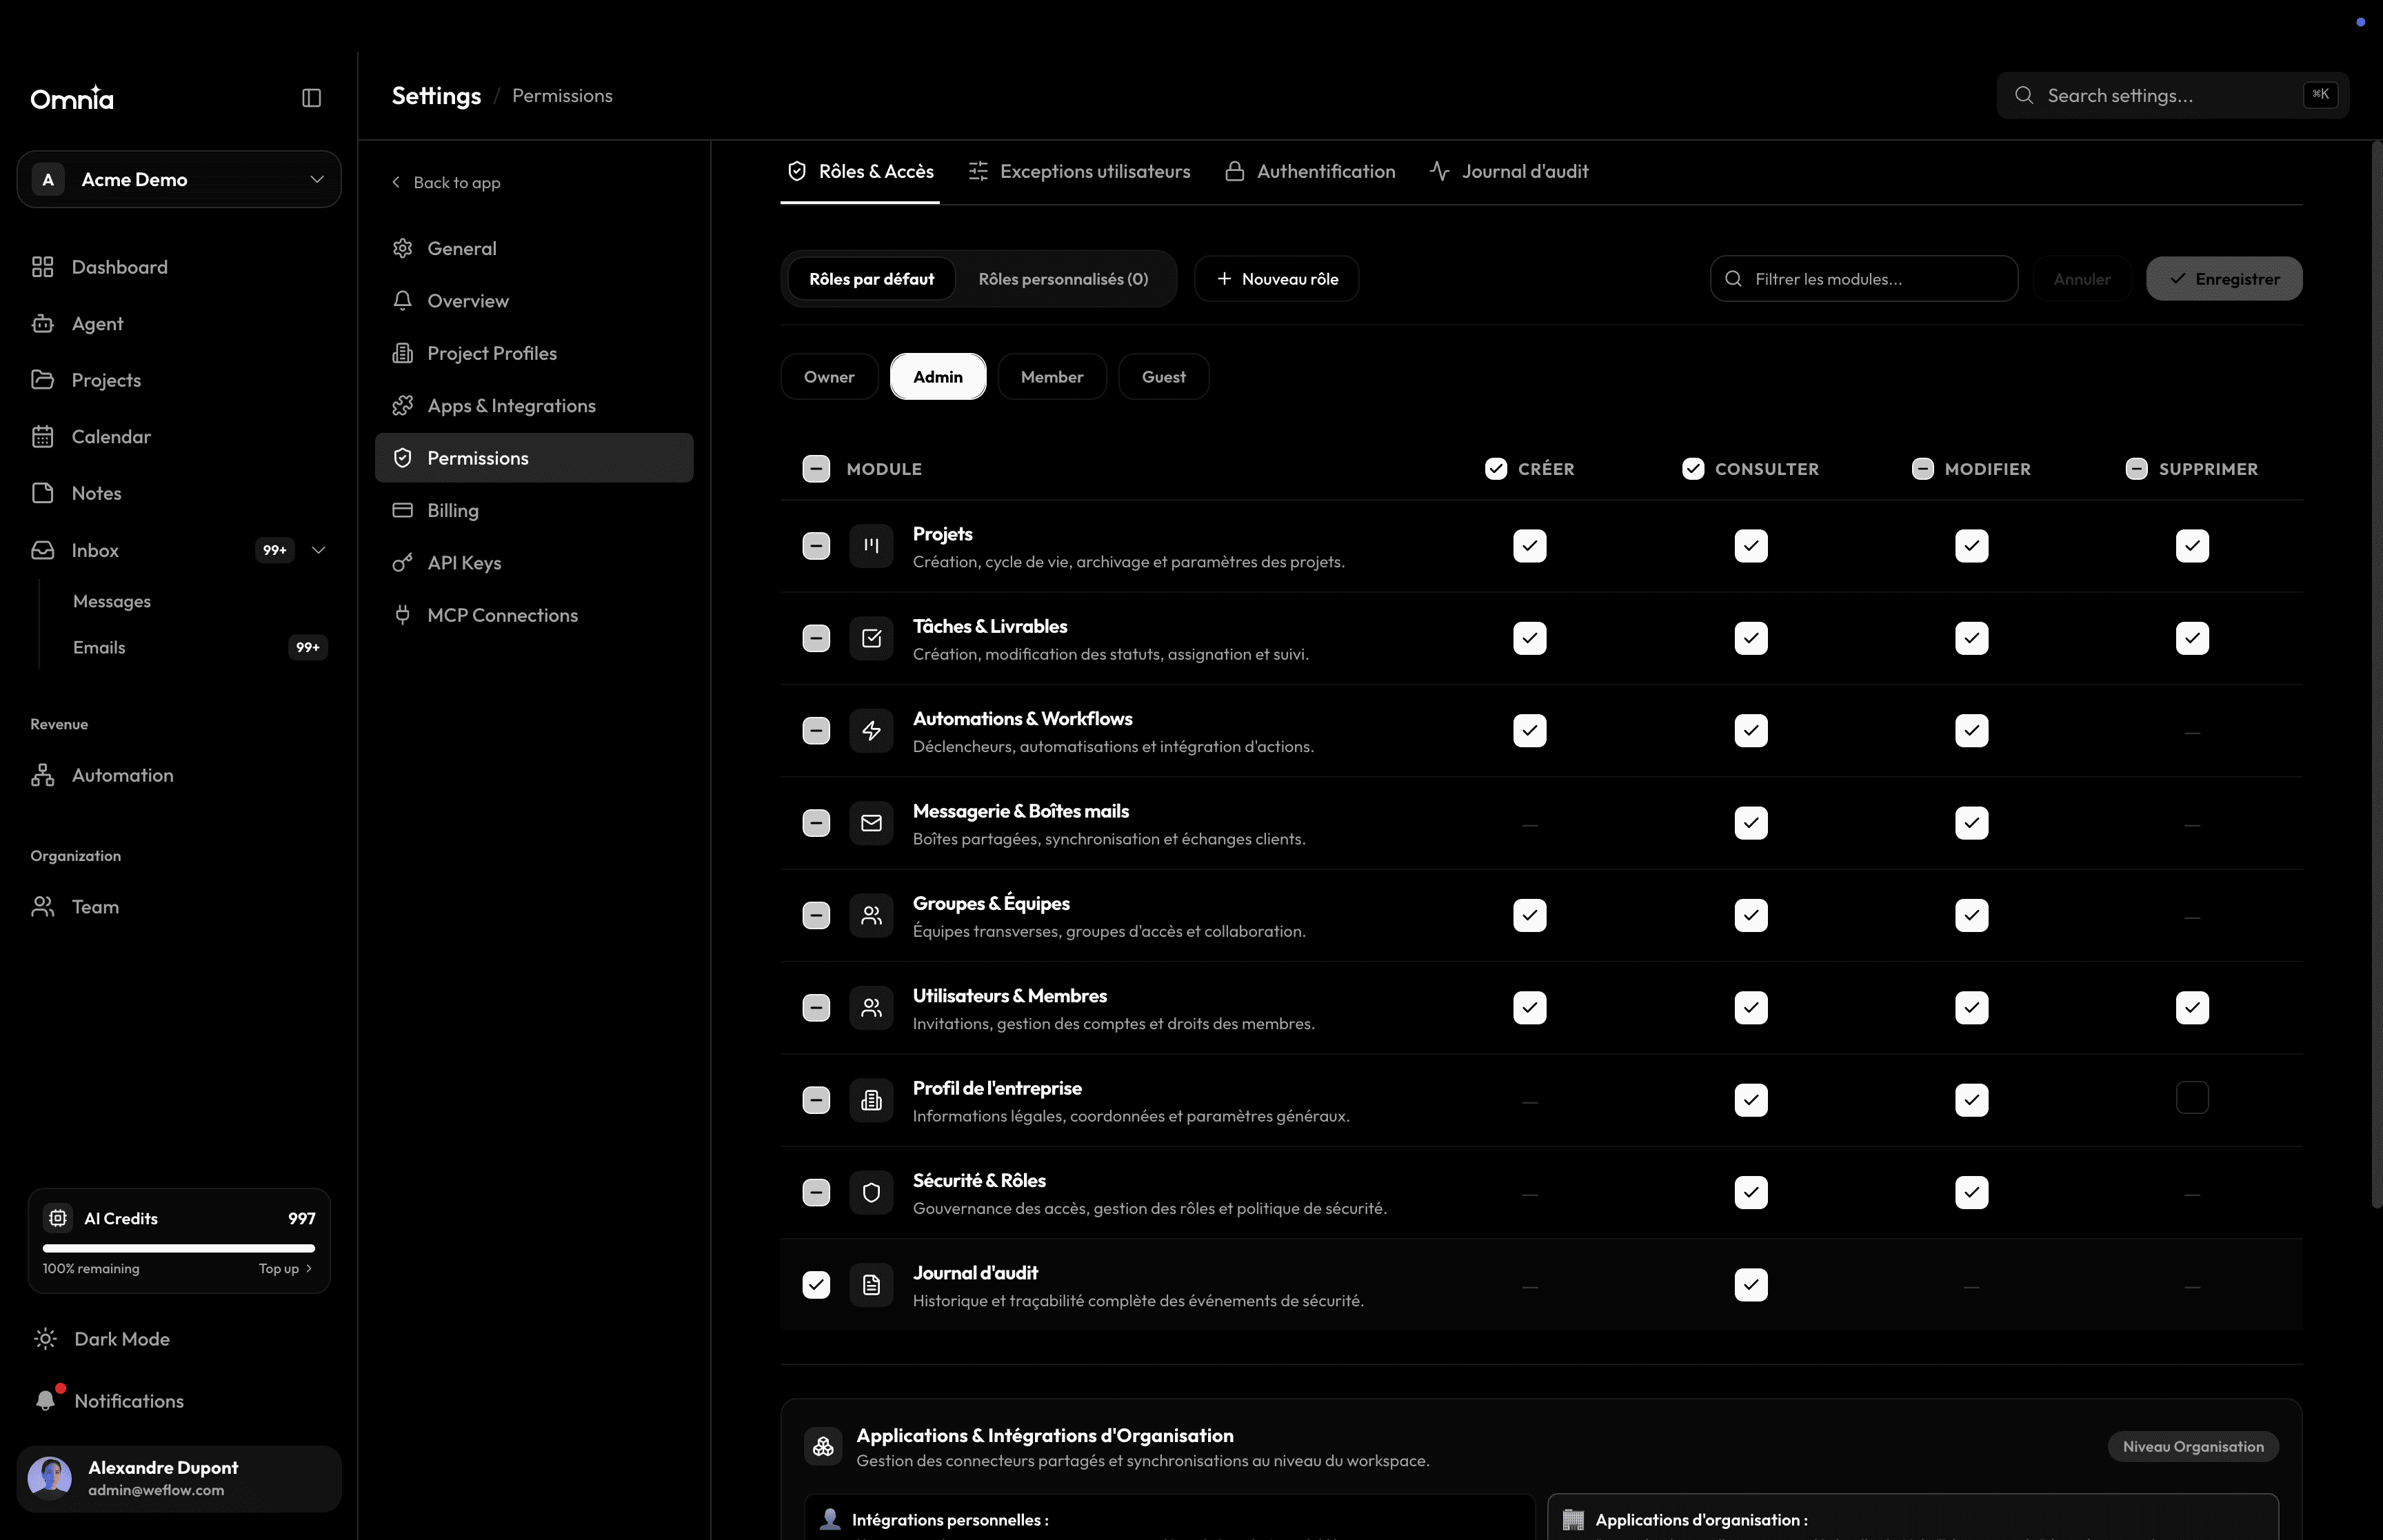Click the Annuler button
This screenshot has height=1540, width=2383.
(2082, 279)
